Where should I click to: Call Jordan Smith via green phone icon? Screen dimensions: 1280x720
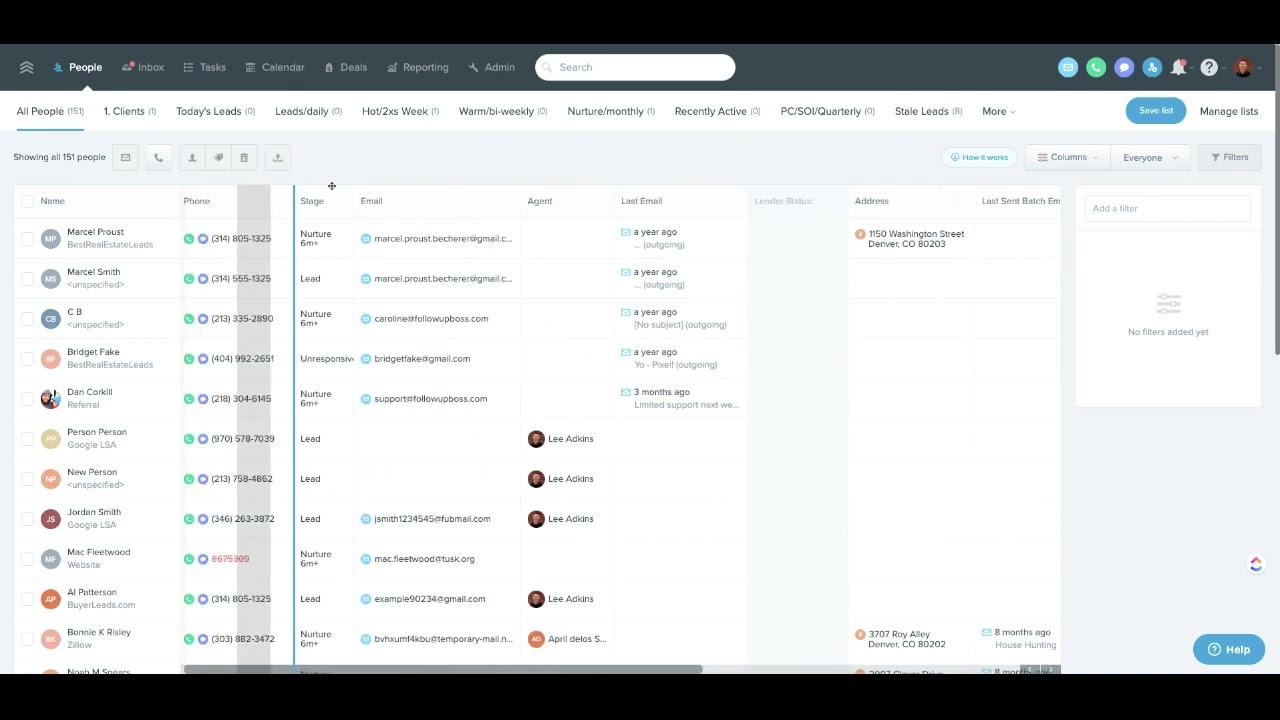click(x=189, y=519)
